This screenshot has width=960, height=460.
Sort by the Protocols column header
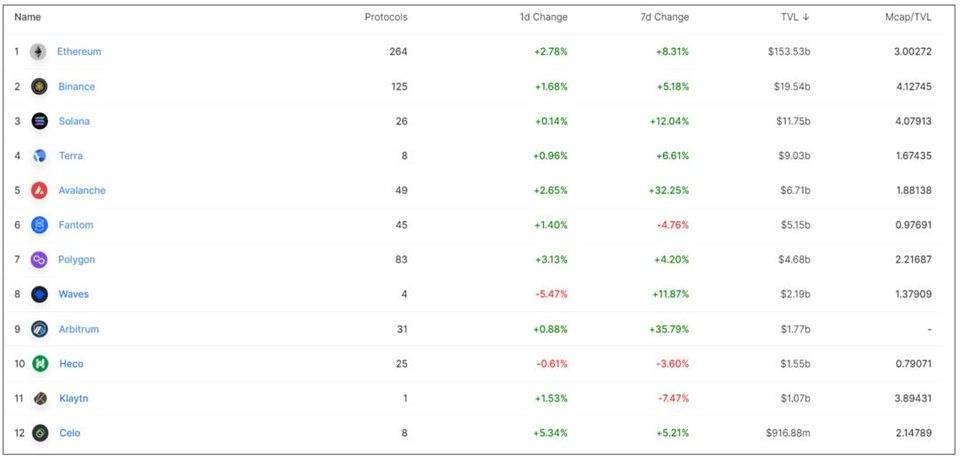(x=385, y=17)
